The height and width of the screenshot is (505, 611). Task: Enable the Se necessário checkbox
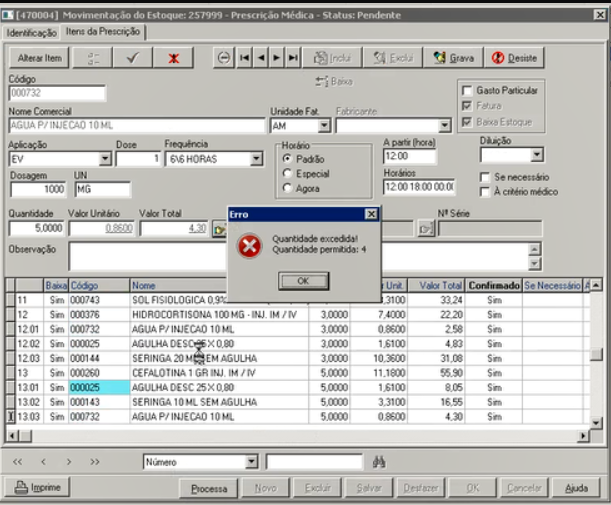point(485,177)
